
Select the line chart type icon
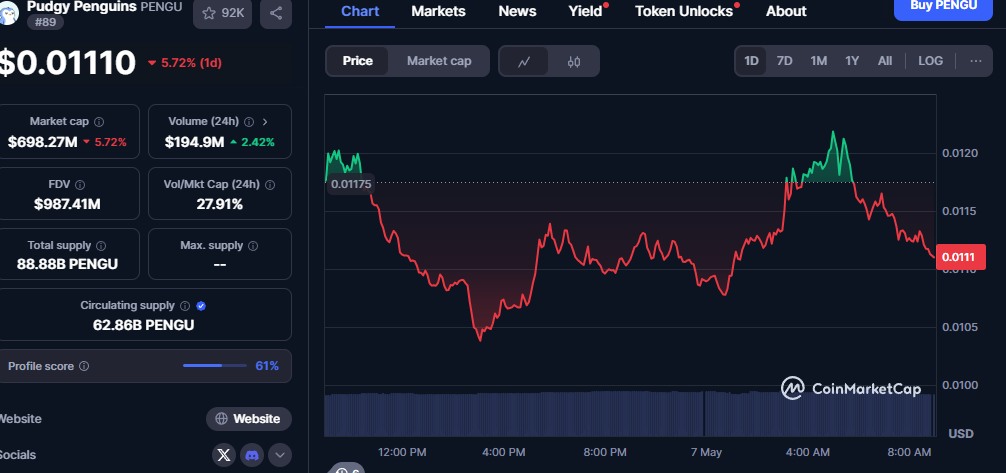click(524, 62)
